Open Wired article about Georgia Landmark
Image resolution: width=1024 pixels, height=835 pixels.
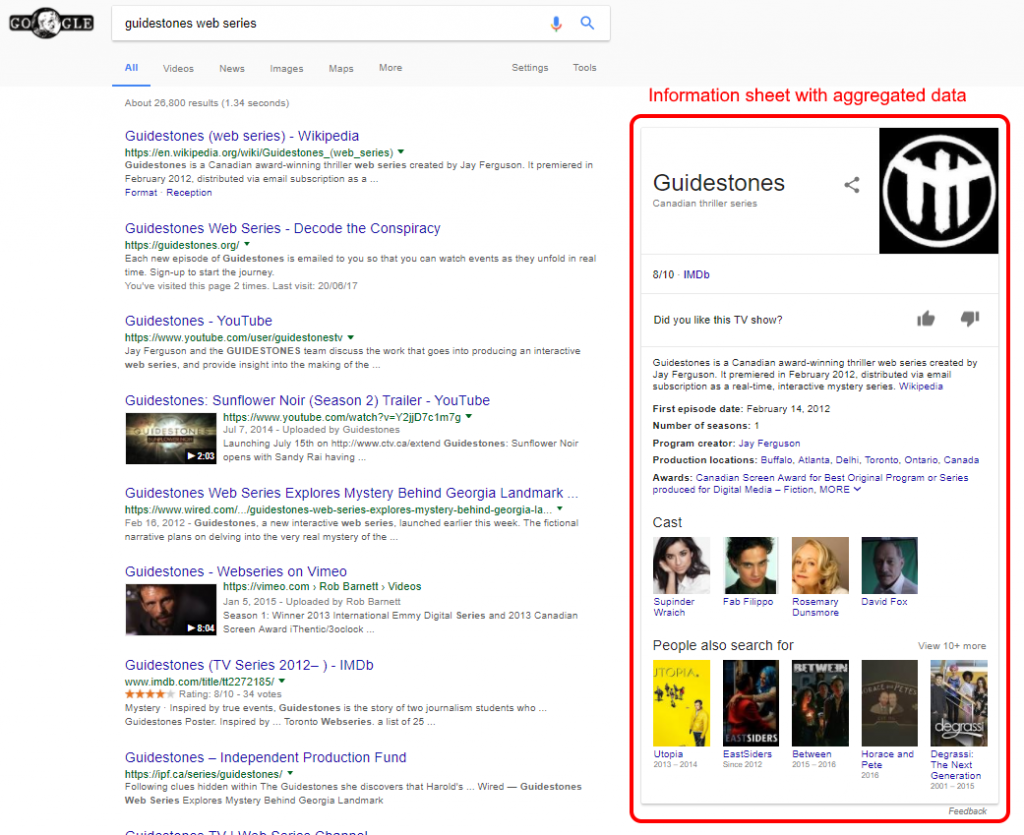(x=351, y=493)
